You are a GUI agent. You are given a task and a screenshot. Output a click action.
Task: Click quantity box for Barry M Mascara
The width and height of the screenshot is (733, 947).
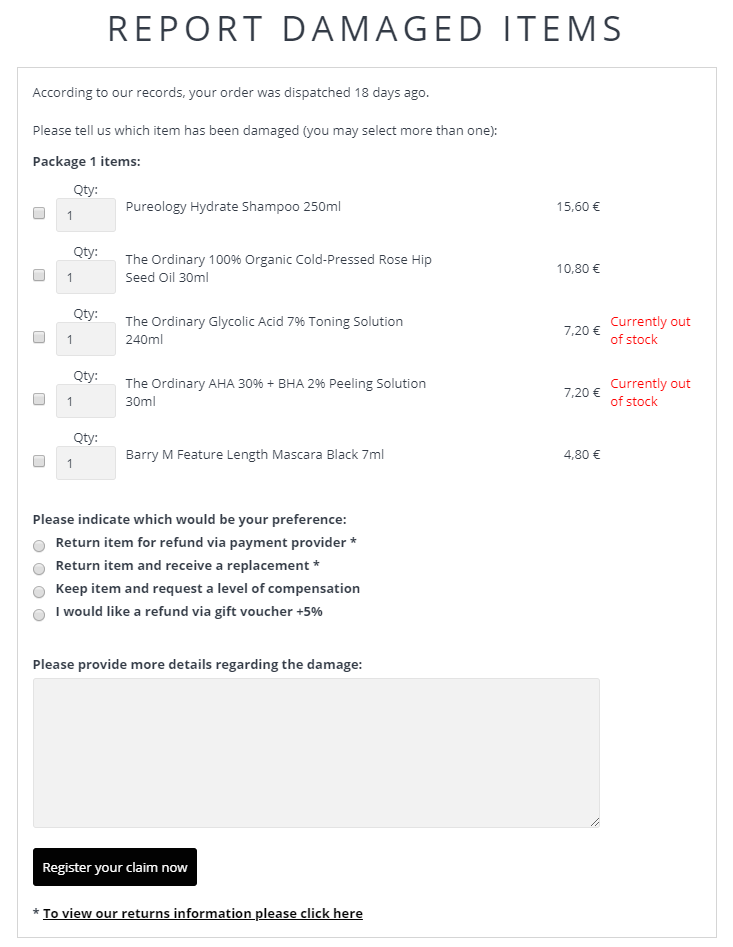(86, 463)
